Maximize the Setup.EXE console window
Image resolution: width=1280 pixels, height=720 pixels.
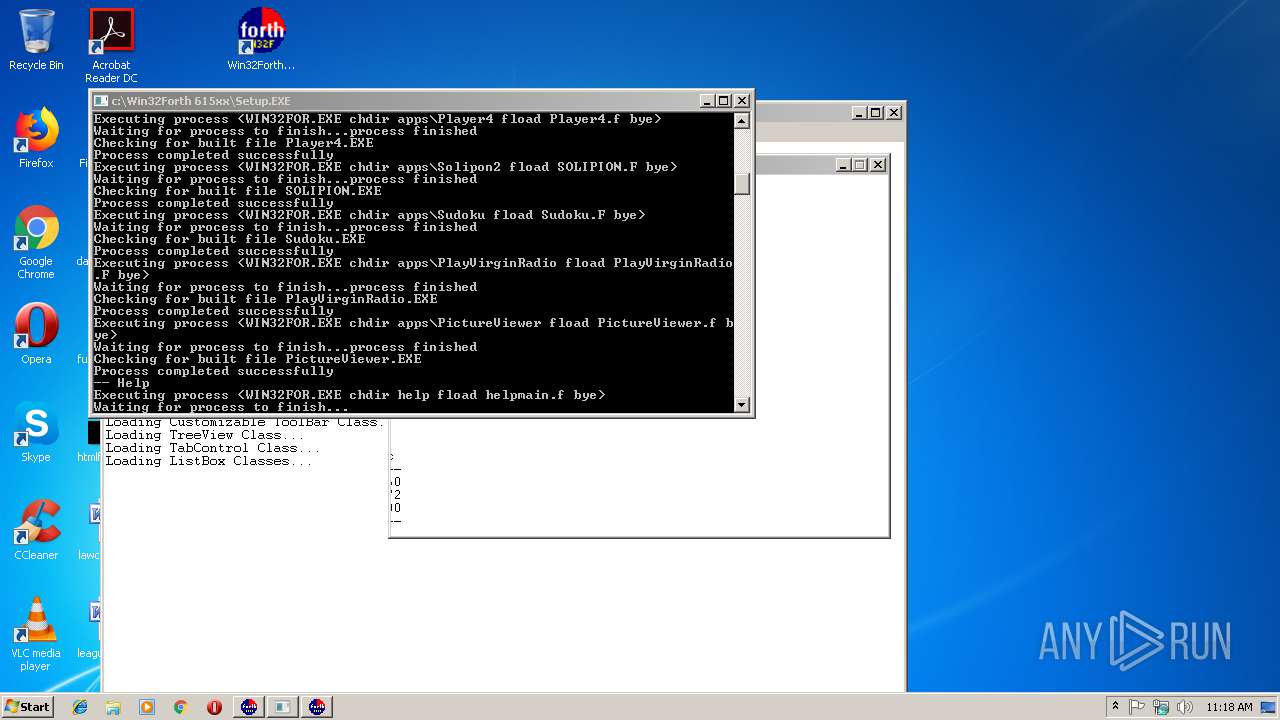click(724, 101)
